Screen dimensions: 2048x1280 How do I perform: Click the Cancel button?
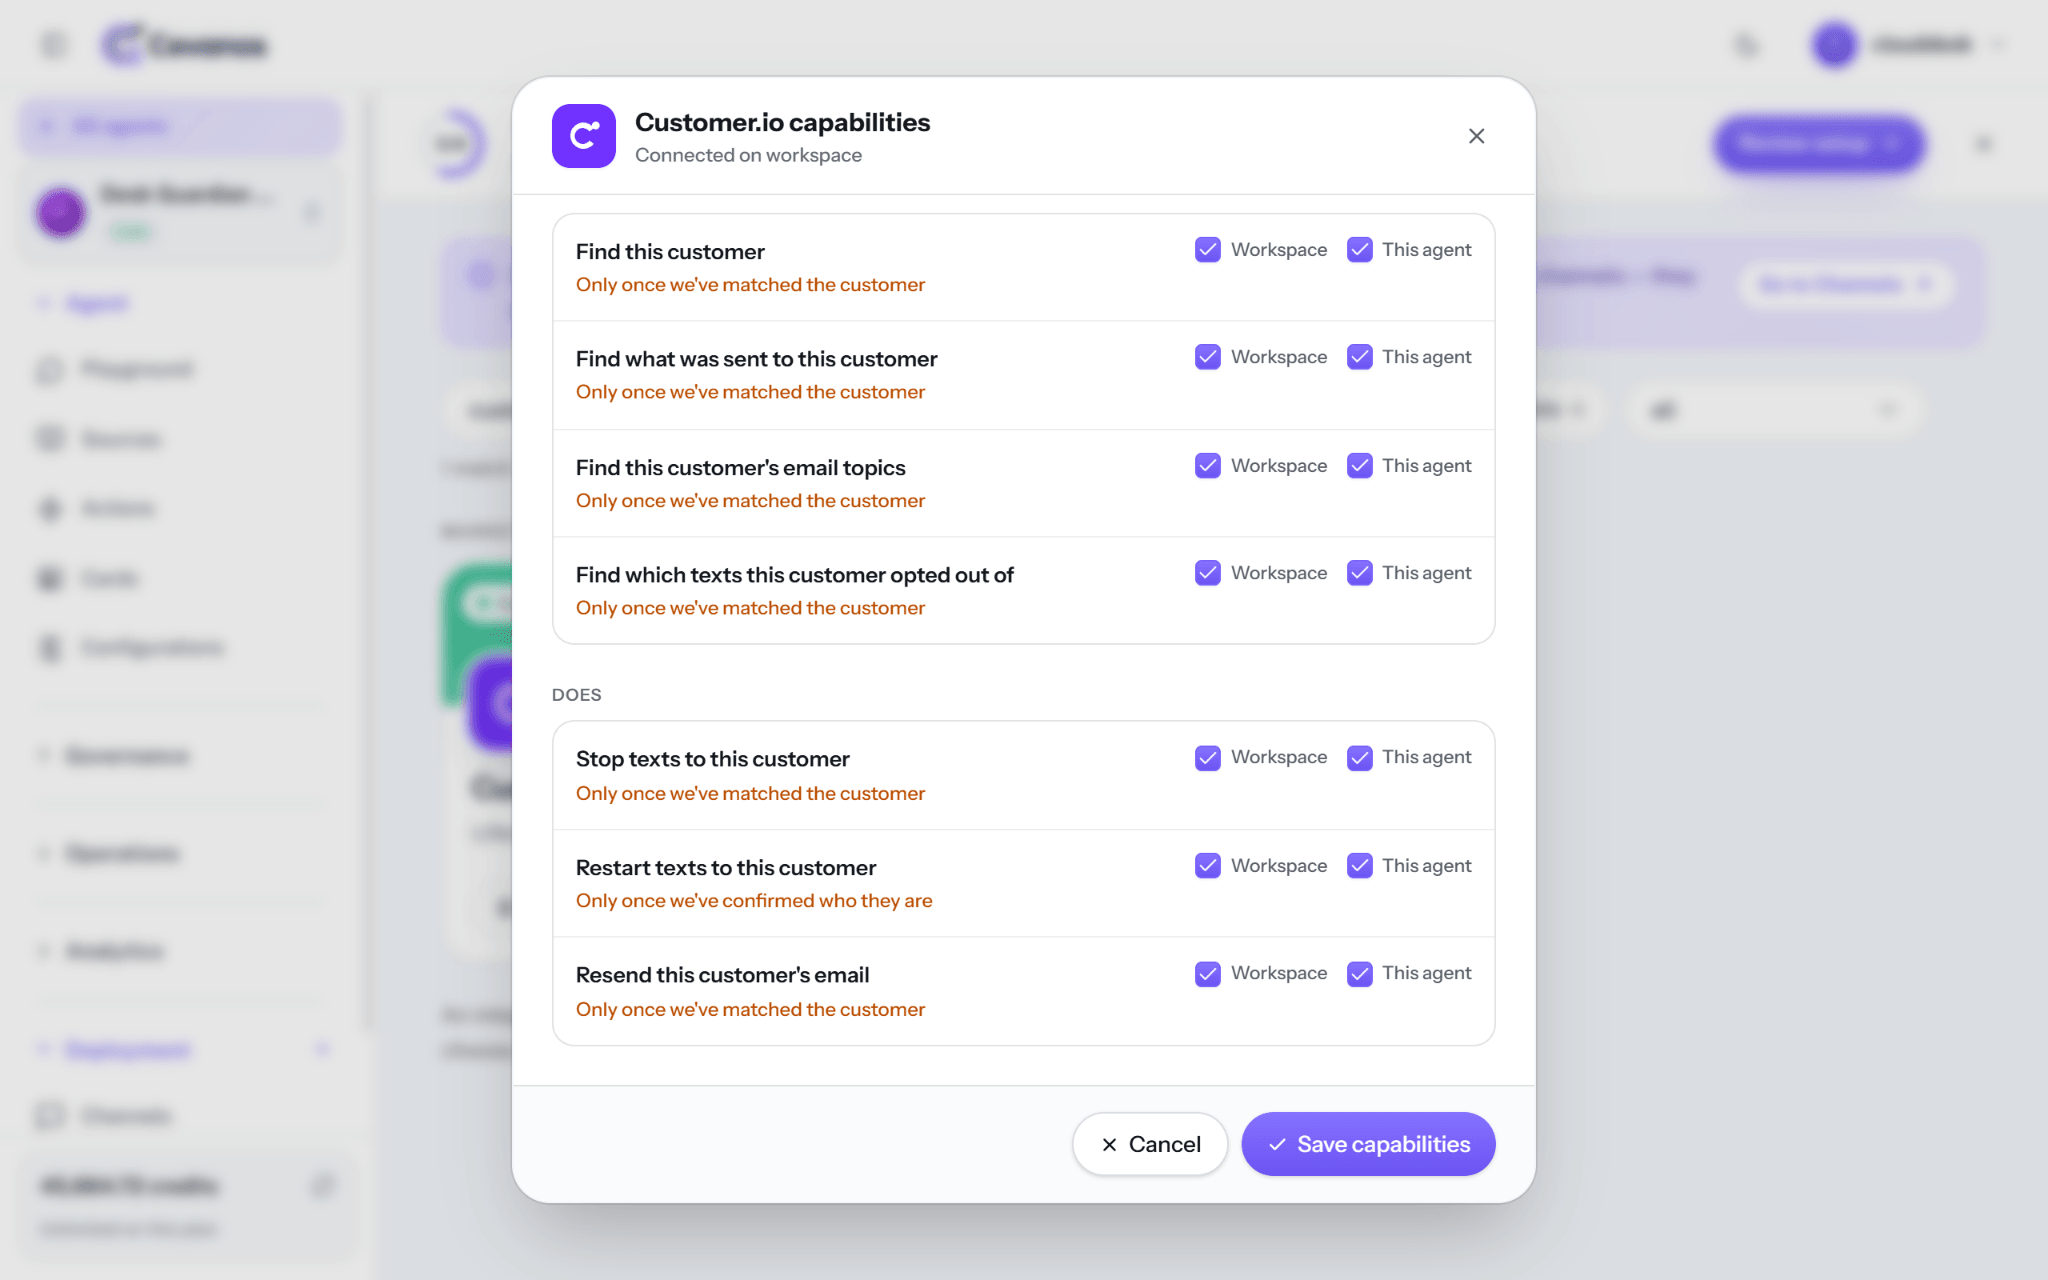point(1150,1144)
